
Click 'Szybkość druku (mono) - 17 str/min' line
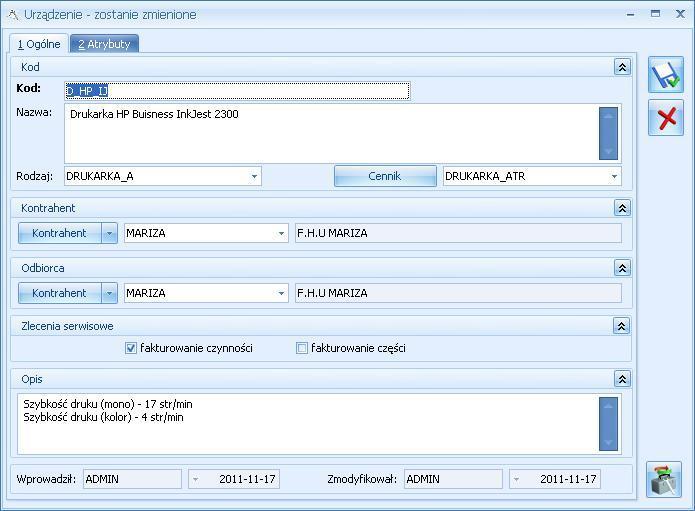[108, 404]
